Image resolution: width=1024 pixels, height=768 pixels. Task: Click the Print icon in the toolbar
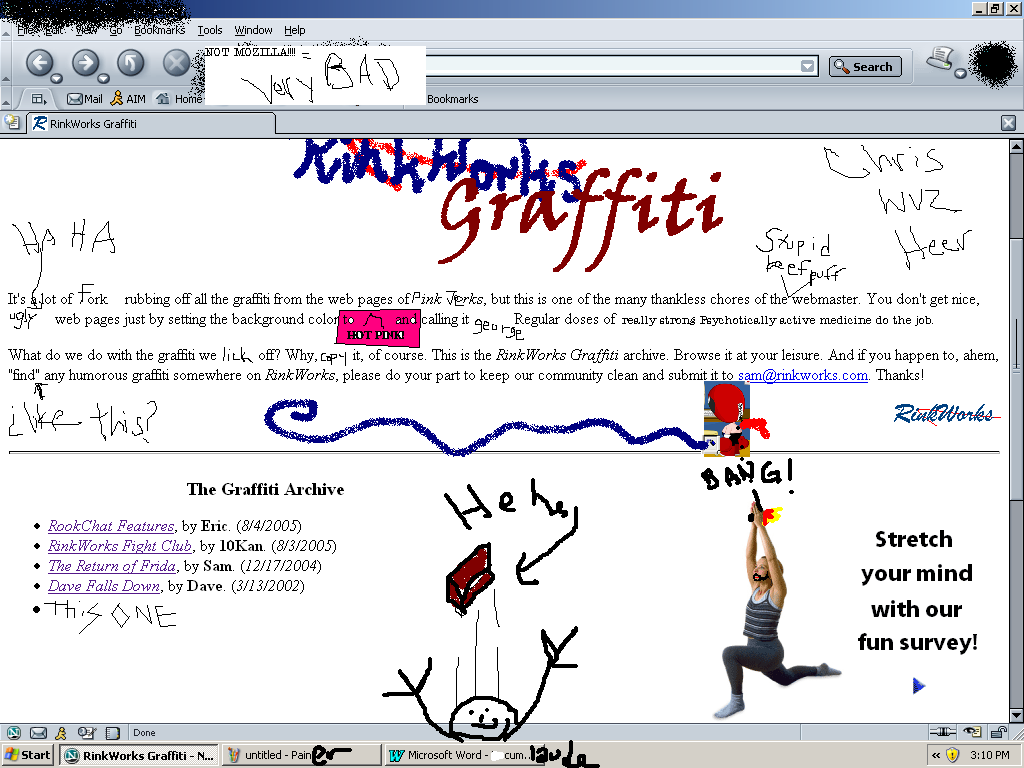point(940,57)
